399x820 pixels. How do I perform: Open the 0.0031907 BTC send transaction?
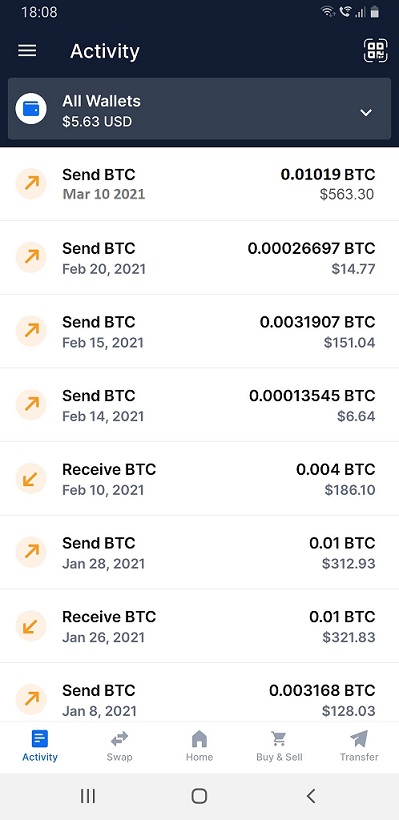199,332
